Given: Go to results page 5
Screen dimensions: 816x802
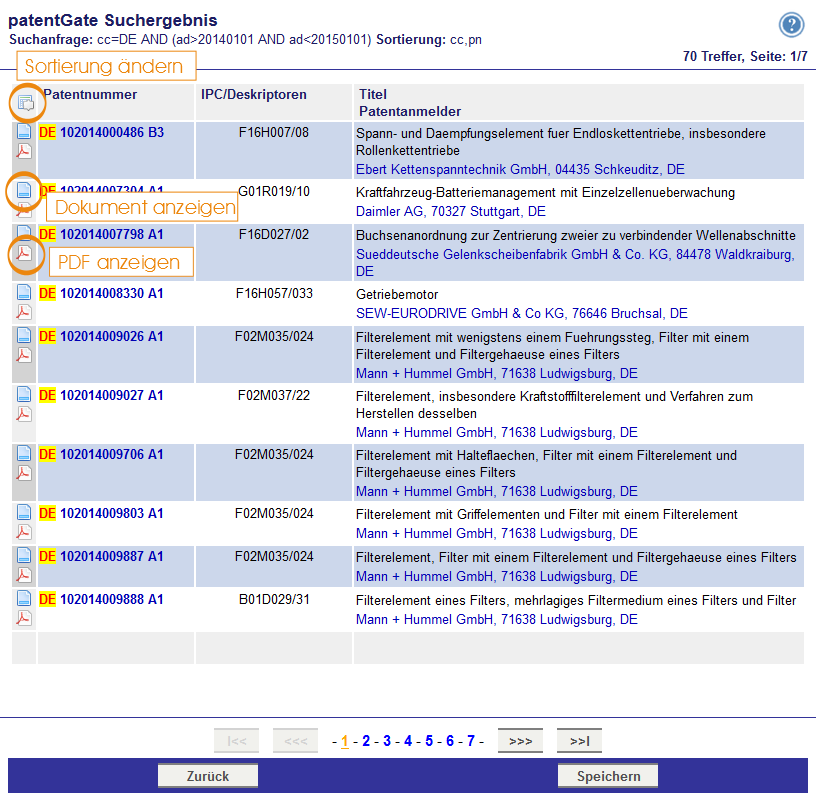Looking at the screenshot, I should 429,741.
